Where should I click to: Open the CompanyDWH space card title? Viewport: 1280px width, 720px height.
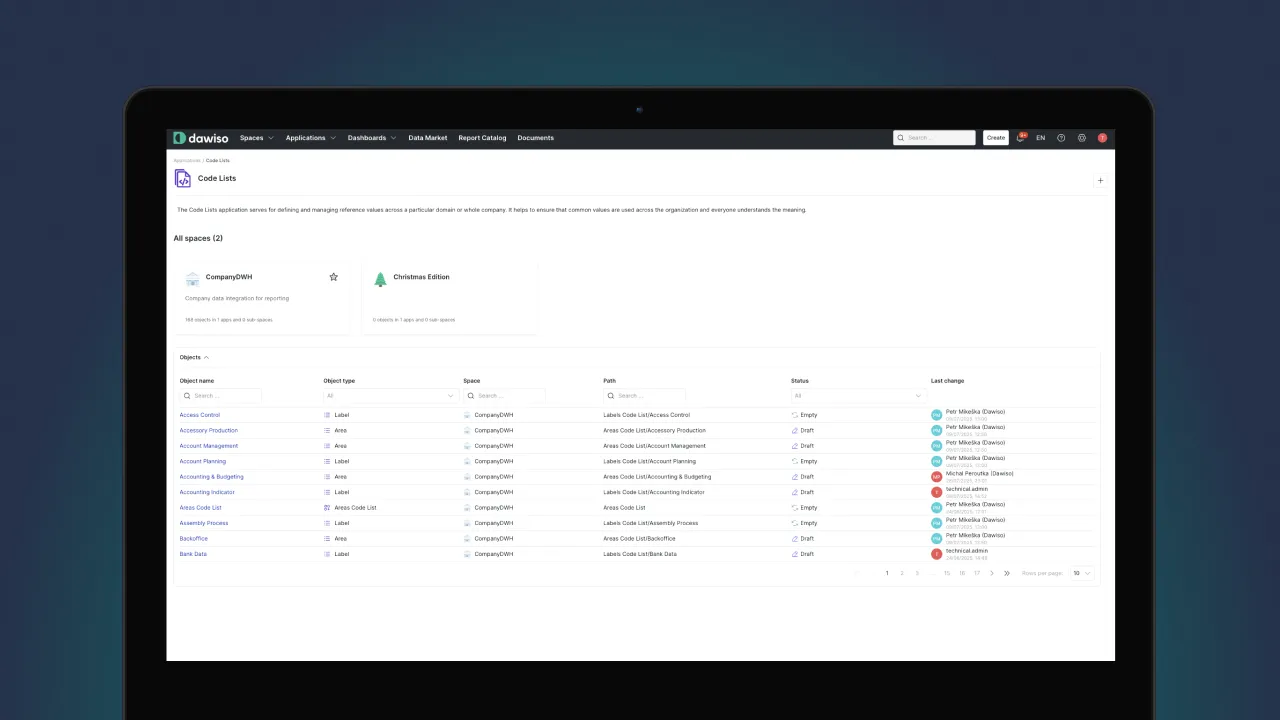[229, 277]
